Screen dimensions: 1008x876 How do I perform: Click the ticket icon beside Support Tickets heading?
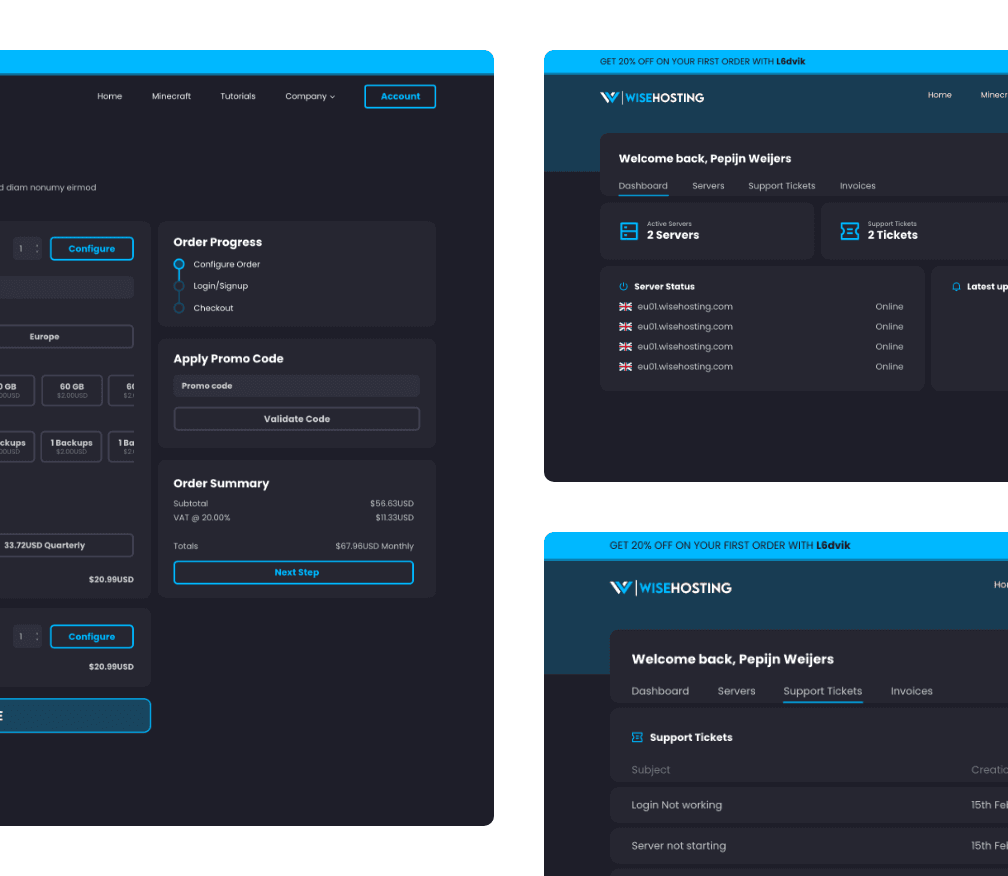636,737
